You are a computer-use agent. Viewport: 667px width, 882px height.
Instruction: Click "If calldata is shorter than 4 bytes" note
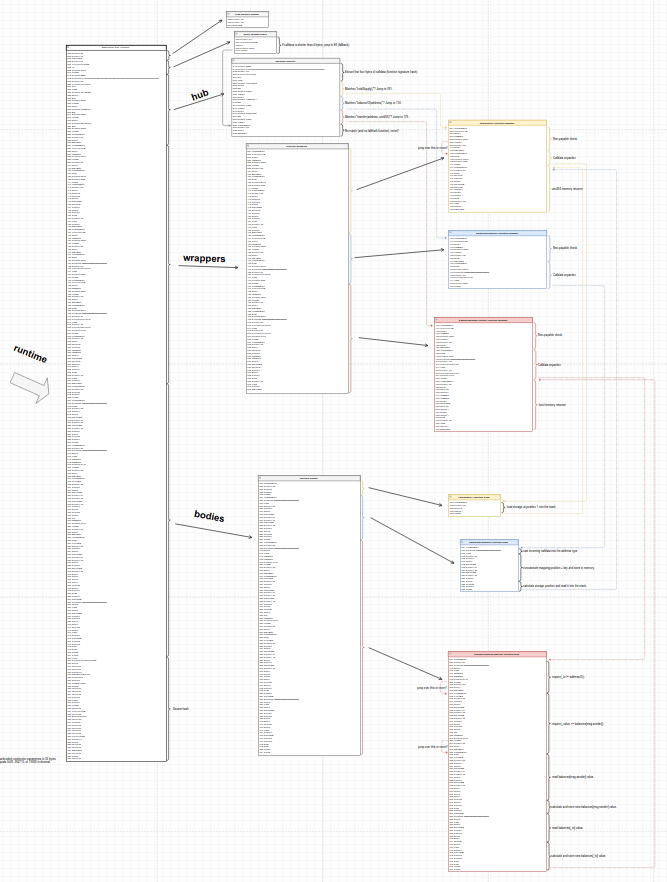click(x=316, y=44)
